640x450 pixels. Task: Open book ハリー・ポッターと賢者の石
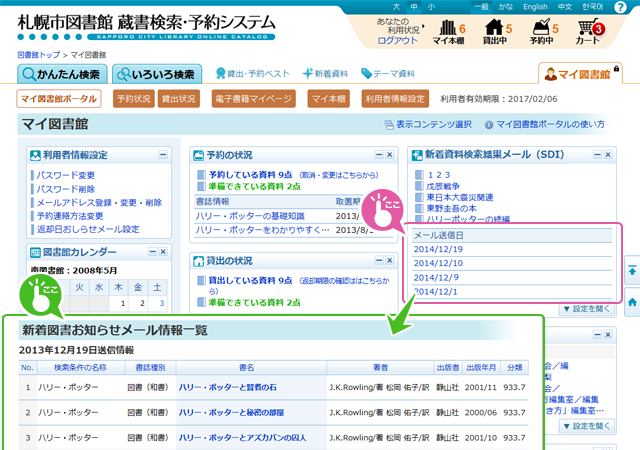coord(227,388)
